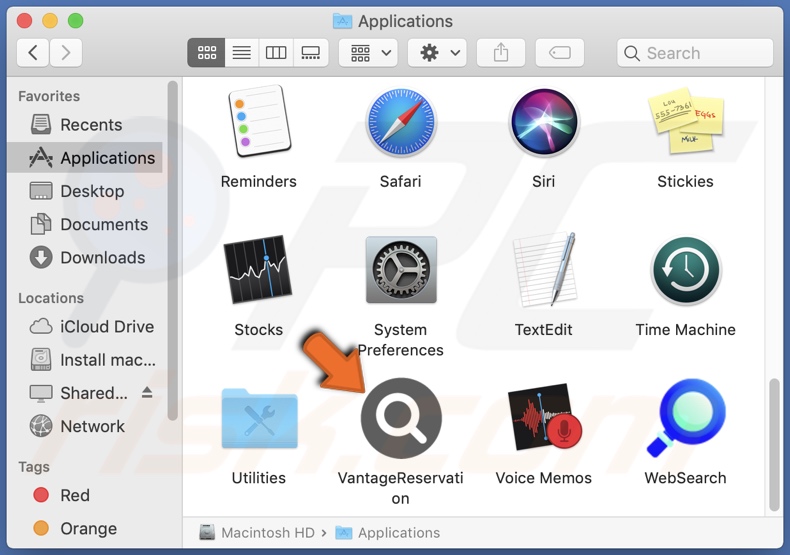The width and height of the screenshot is (790, 555).
Task: Click the Time Machine label
Action: coord(686,329)
